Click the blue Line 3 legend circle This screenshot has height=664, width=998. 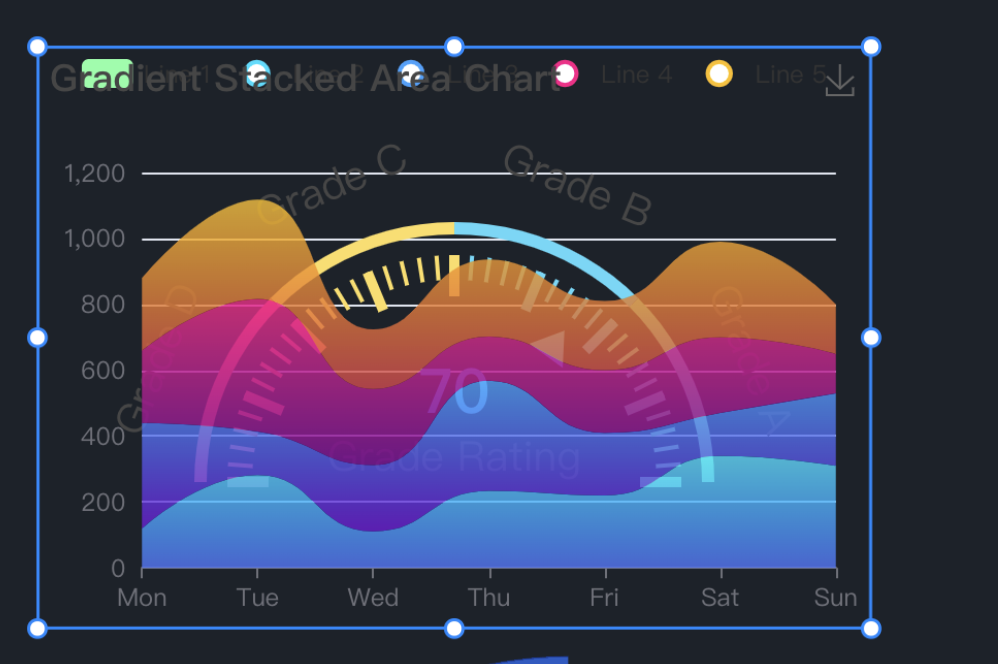(411, 74)
